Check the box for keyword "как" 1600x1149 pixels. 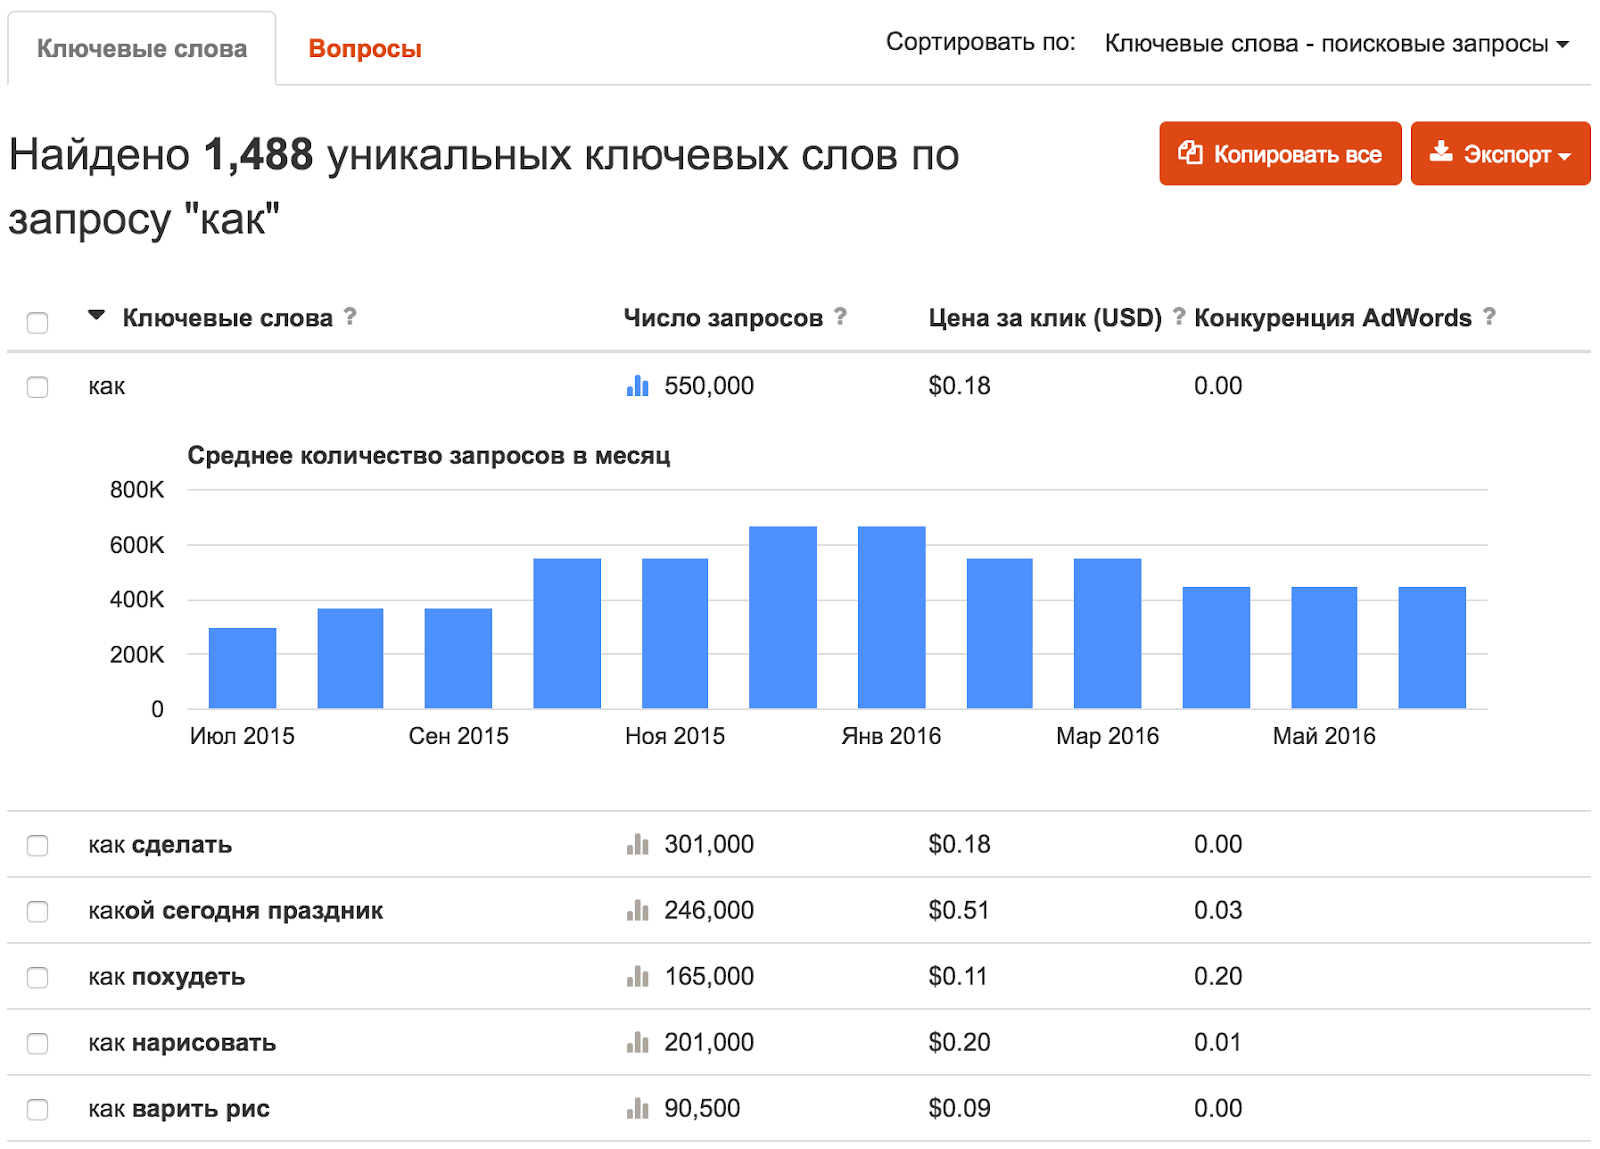[37, 387]
